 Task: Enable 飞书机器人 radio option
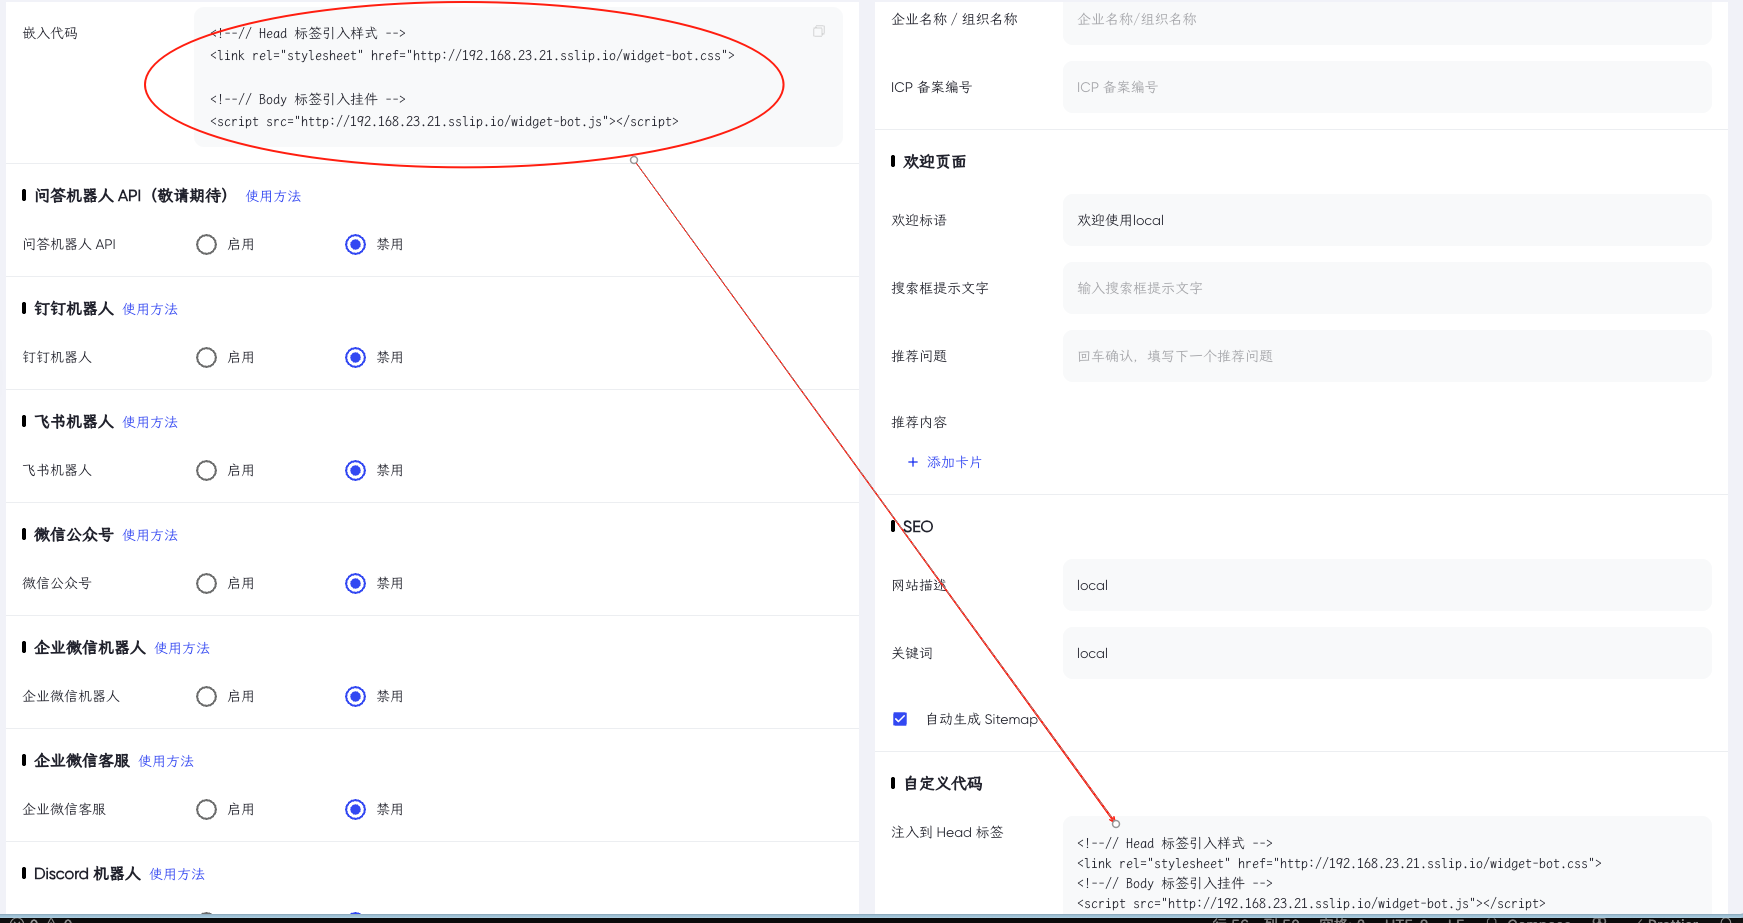coord(206,470)
